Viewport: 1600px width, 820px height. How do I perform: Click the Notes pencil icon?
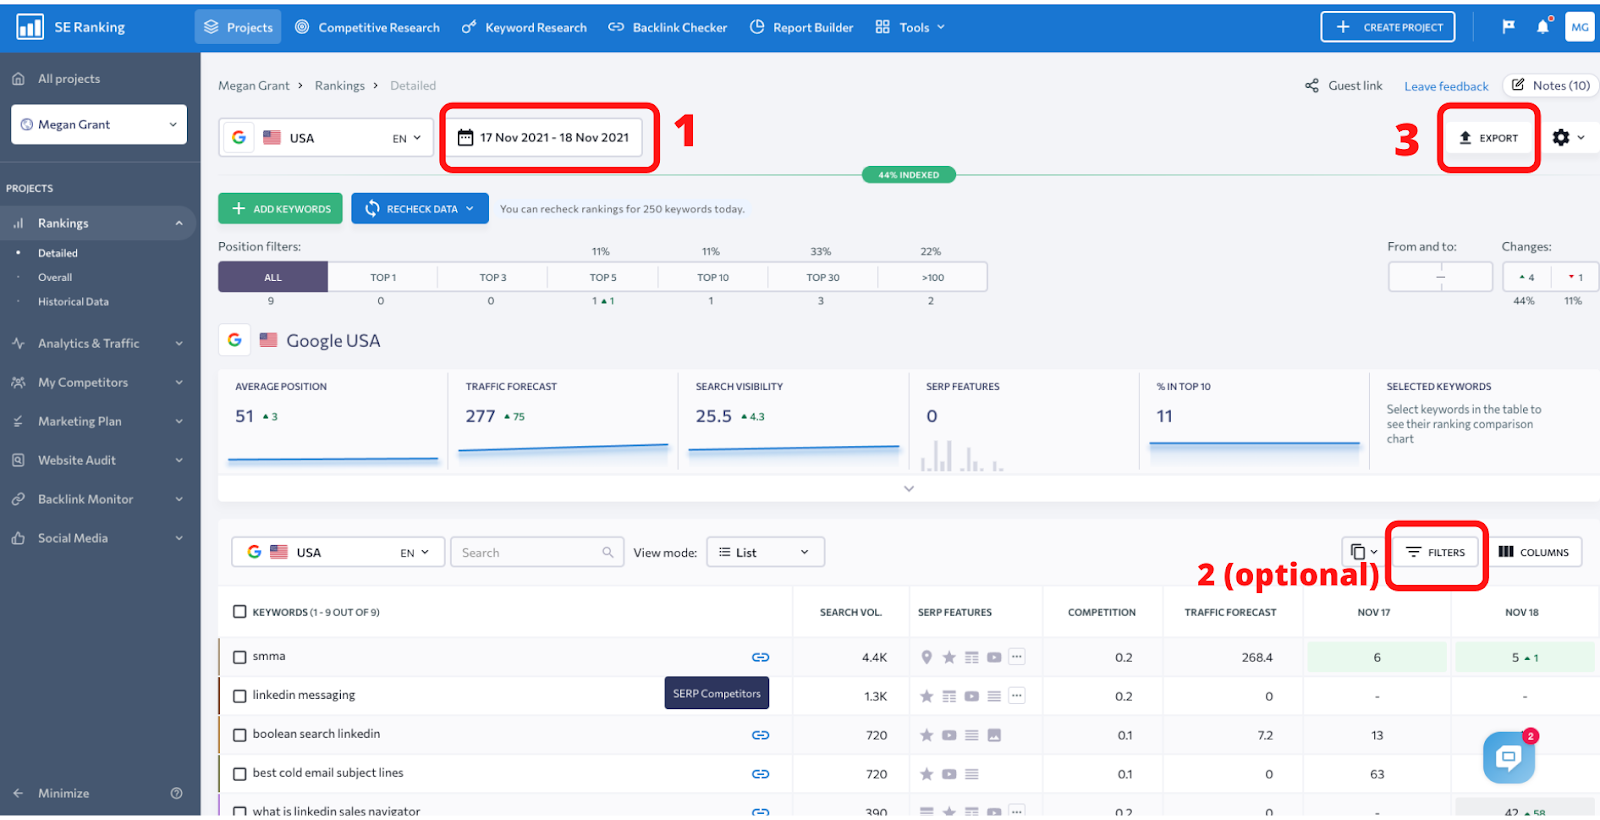[x=1518, y=85]
